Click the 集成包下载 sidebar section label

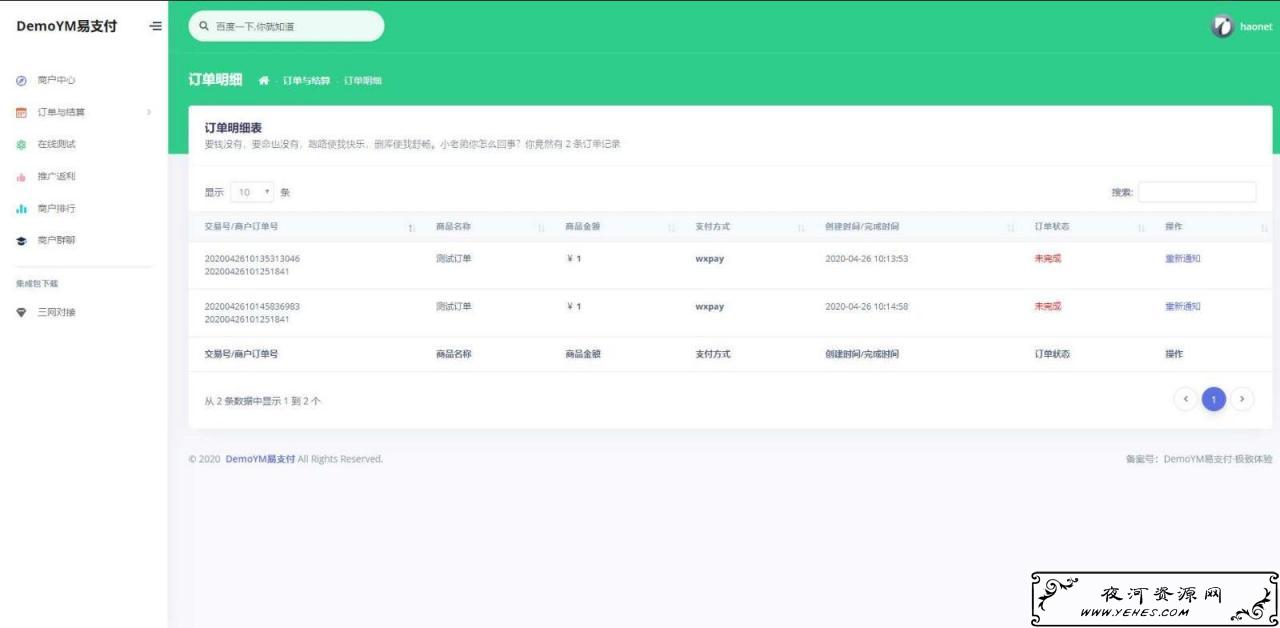tap(37, 284)
